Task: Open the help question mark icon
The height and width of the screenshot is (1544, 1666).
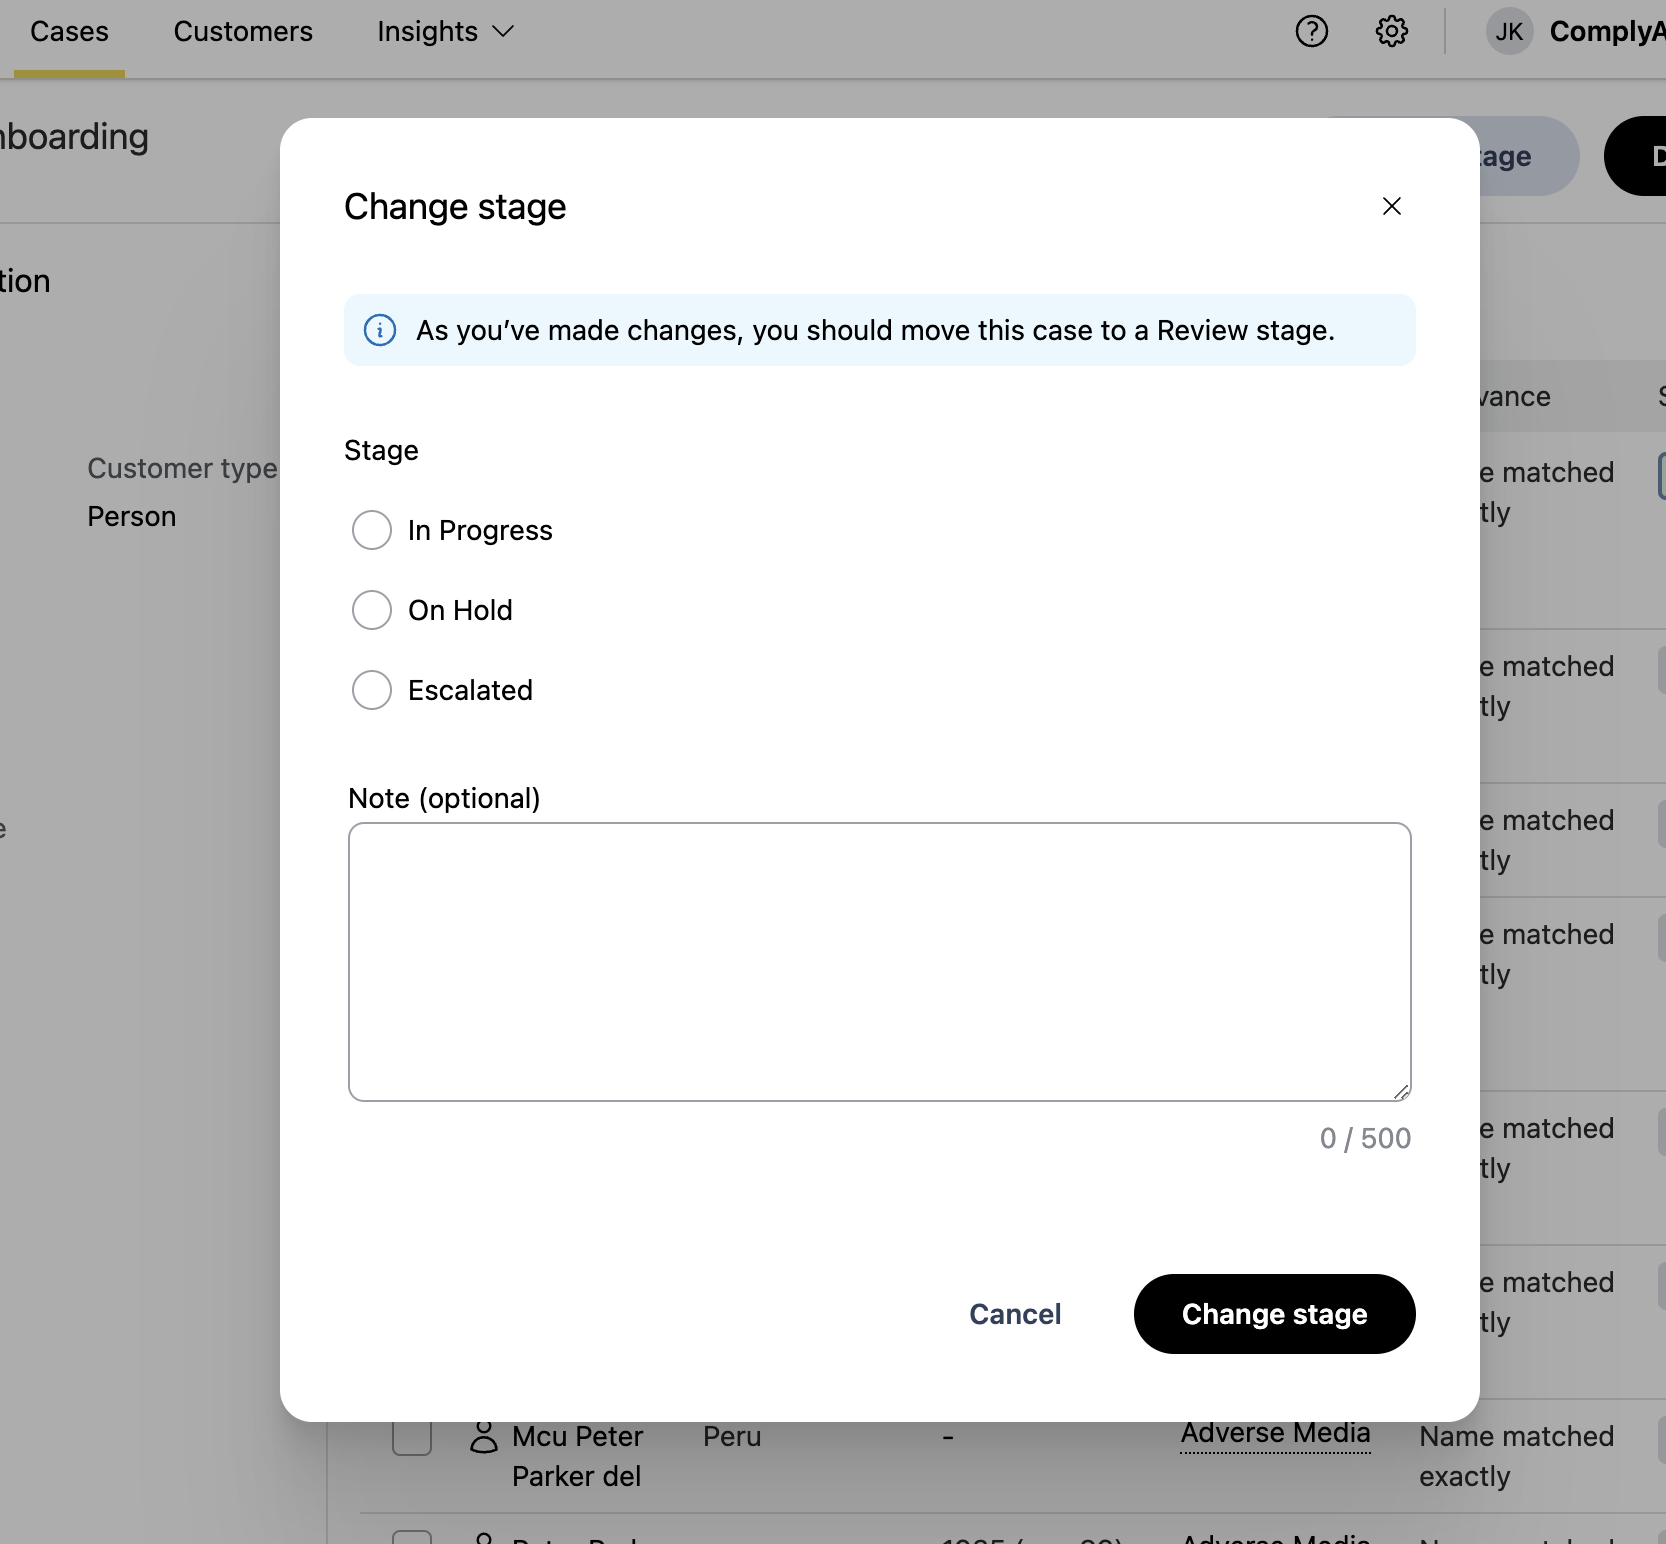Action: pos(1311,32)
